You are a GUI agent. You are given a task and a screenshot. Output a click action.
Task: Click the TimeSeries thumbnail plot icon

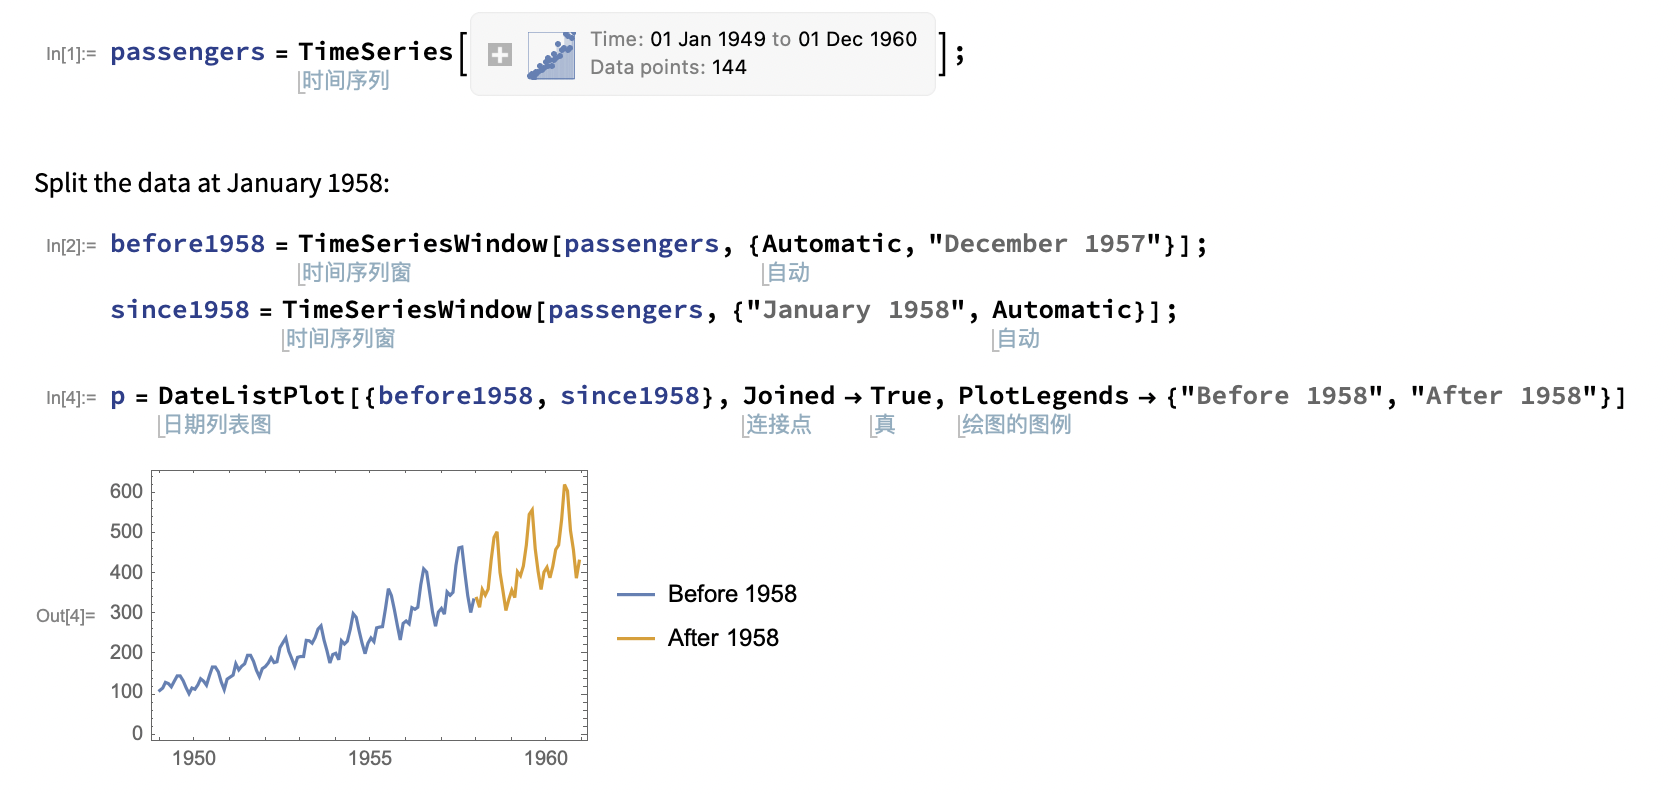551,55
